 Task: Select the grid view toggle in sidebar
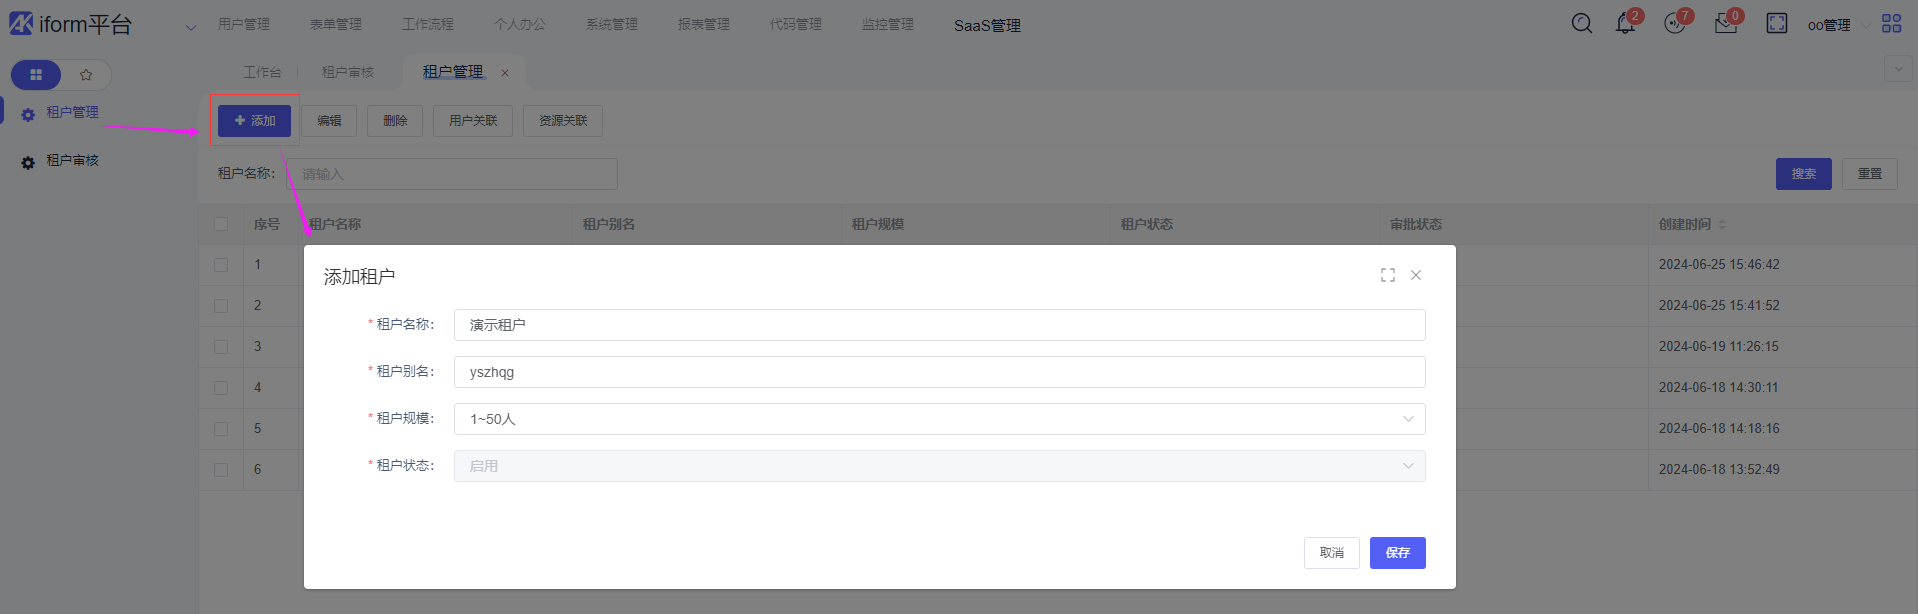(36, 75)
